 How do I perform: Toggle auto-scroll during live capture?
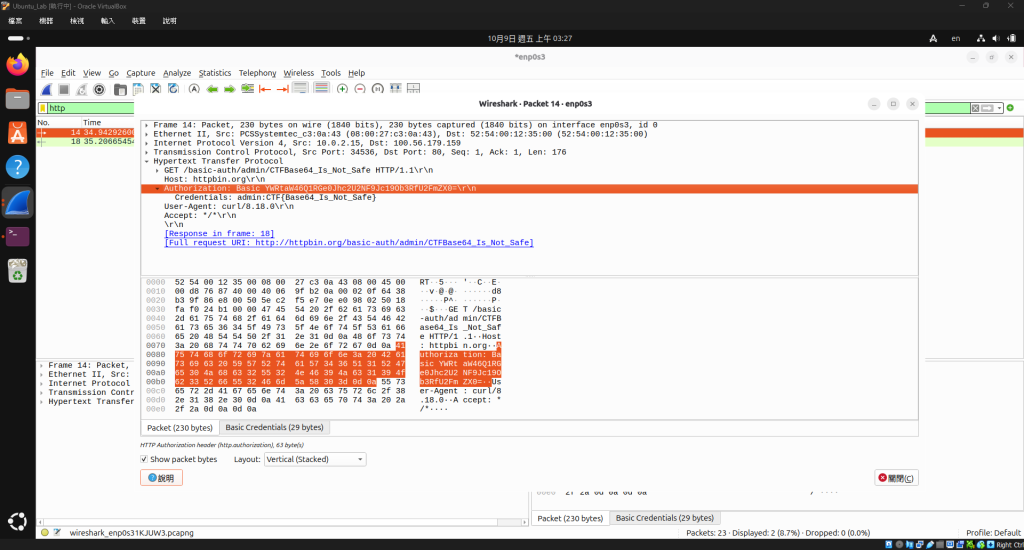300,89
